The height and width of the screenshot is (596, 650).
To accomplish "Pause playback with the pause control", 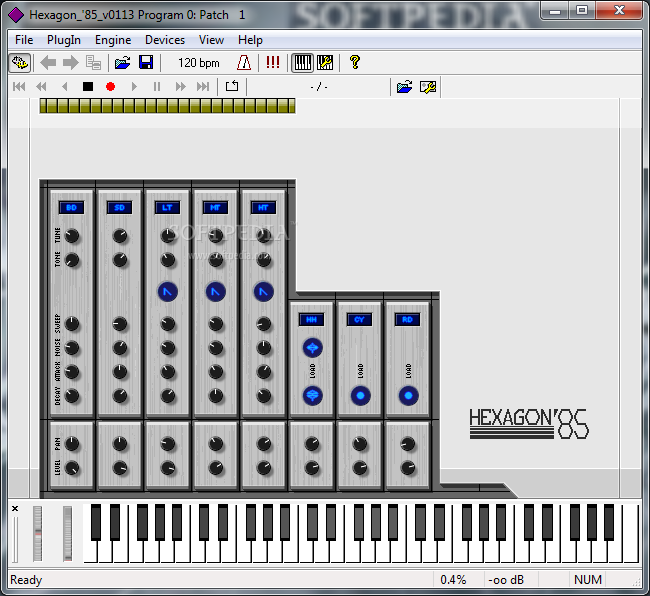I will click(157, 87).
